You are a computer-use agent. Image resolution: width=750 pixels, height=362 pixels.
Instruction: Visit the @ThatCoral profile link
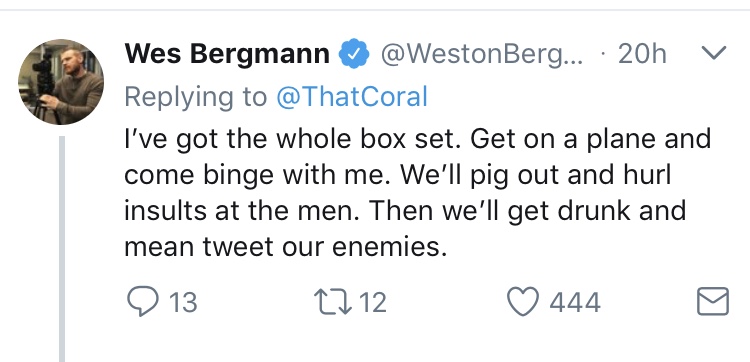pos(352,97)
